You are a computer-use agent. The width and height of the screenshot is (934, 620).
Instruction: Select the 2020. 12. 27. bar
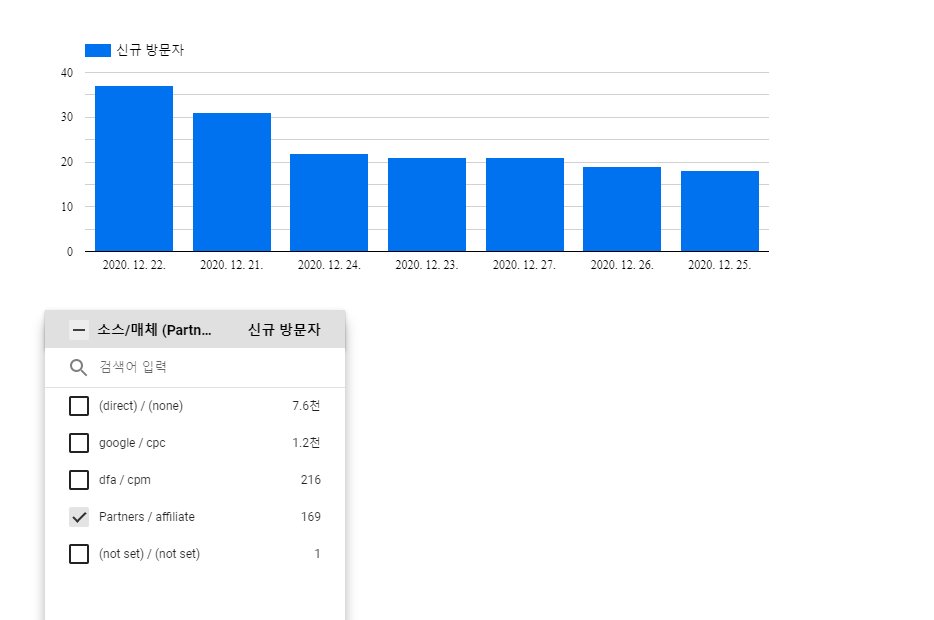point(525,205)
